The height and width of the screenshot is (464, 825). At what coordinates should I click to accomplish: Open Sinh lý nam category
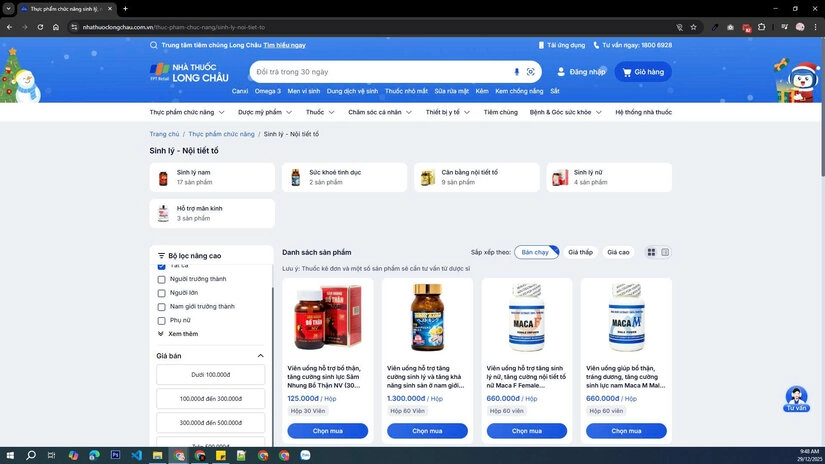212,177
